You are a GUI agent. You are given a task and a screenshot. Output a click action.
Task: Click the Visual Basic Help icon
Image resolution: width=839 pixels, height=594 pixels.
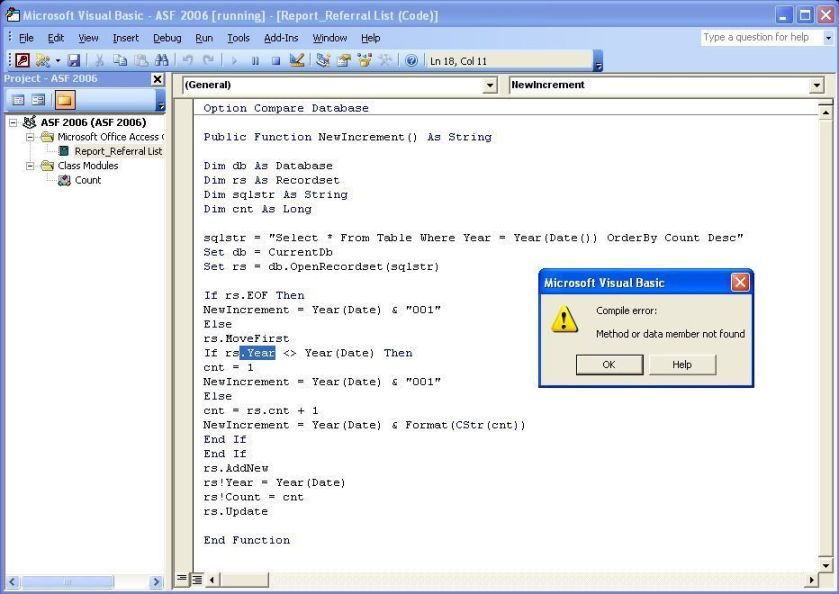tap(411, 60)
